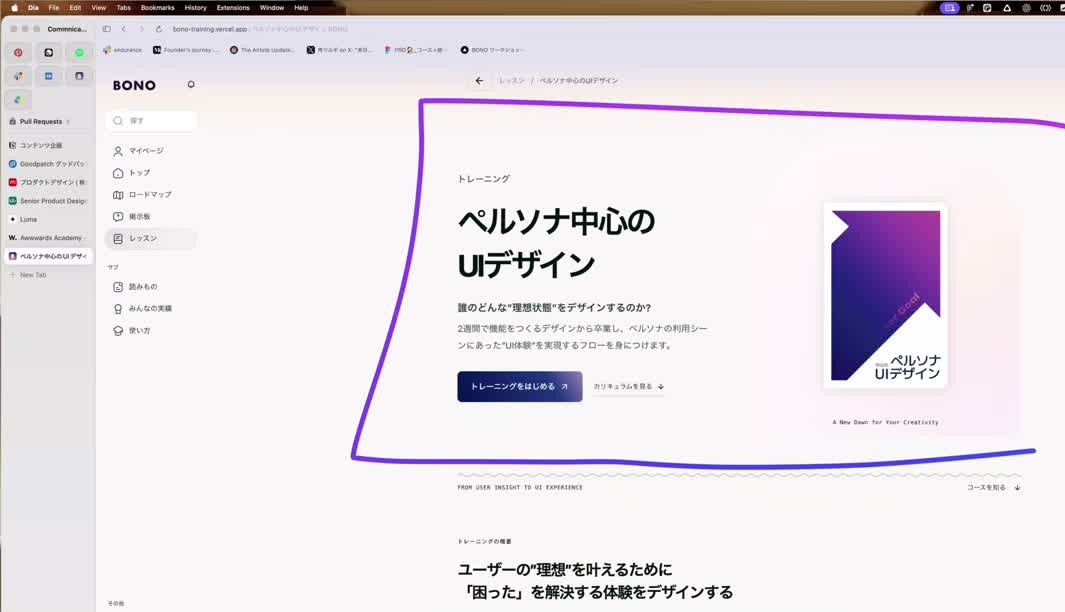The image size is (1065, 612).
Task: Open The Artistic Update bookmark
Action: [262, 50]
